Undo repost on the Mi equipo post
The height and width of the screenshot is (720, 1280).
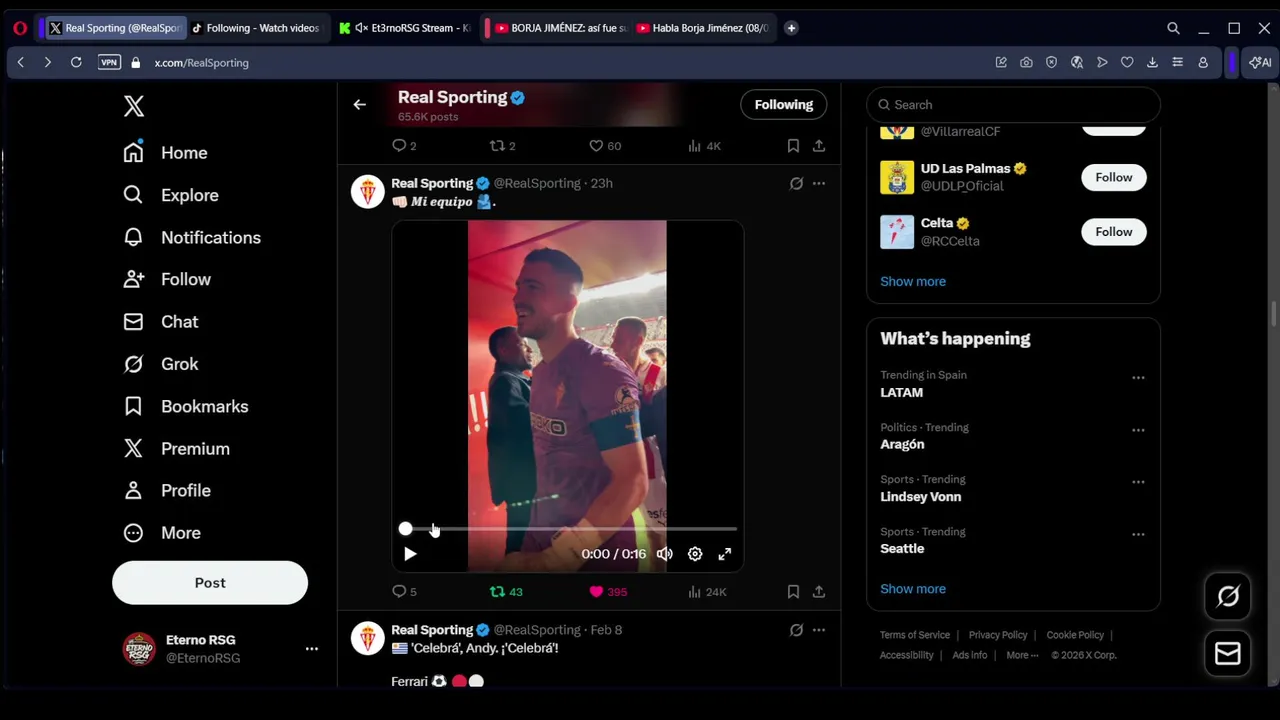pos(506,592)
